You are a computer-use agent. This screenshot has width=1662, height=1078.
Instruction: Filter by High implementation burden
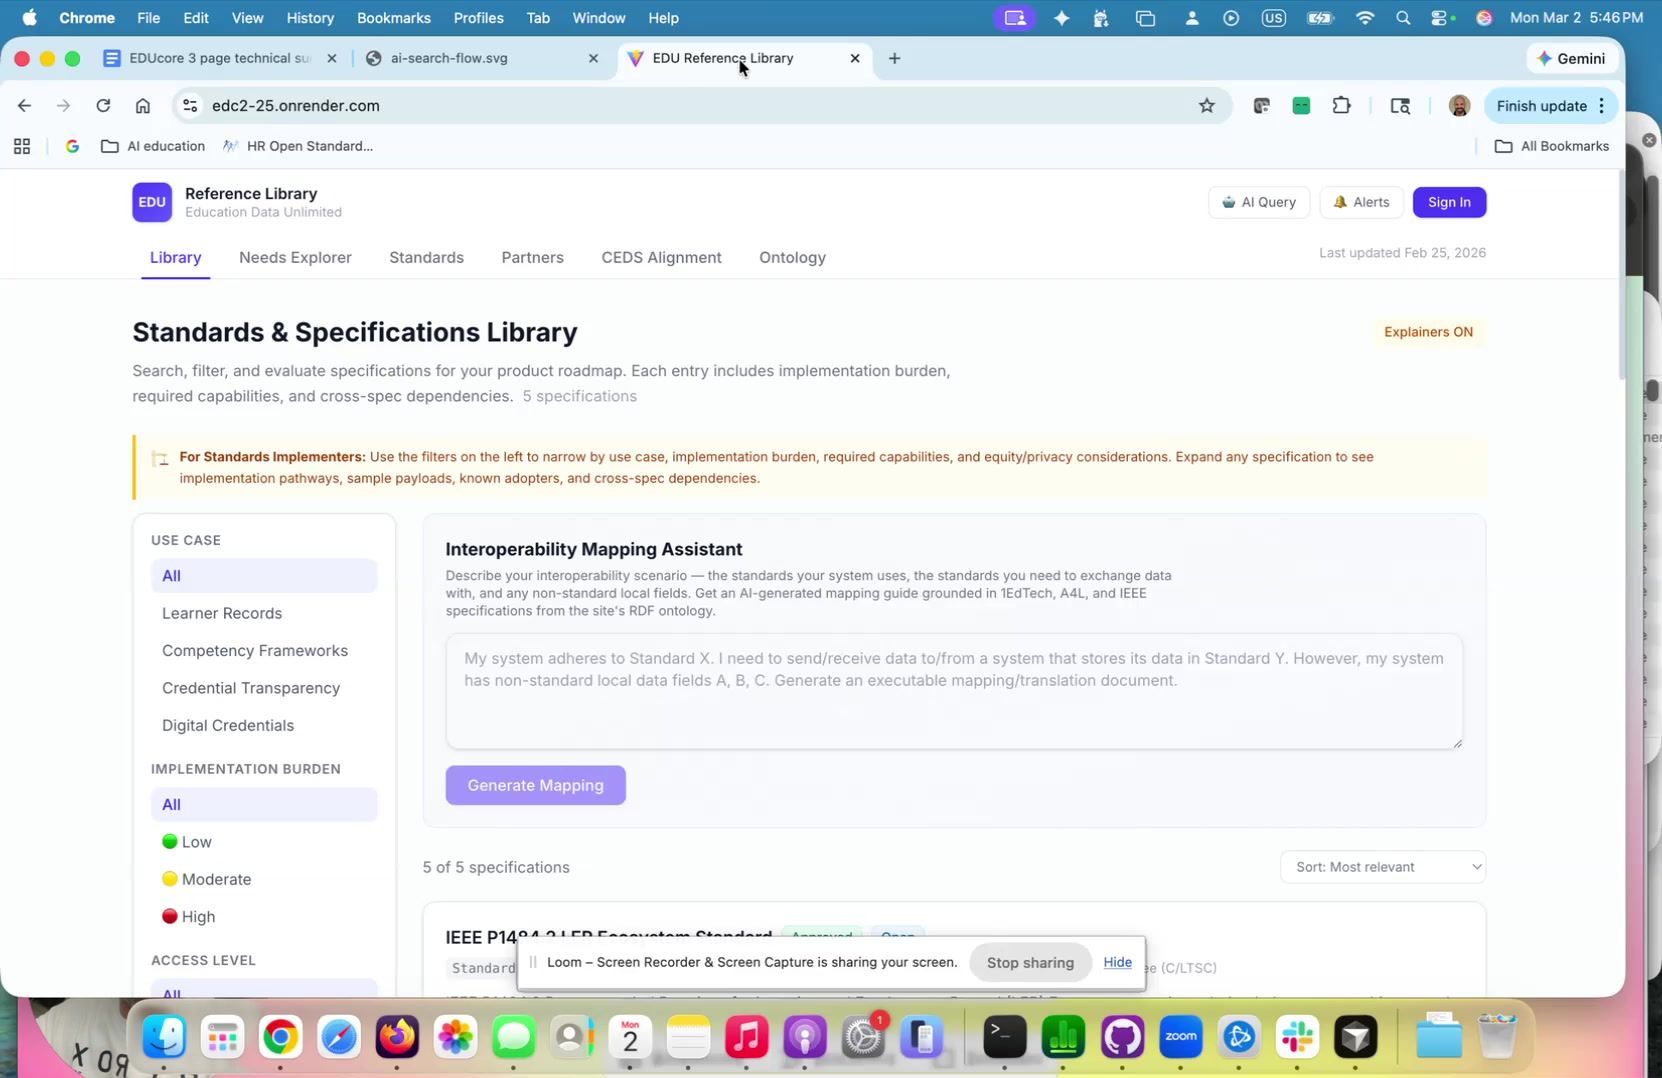coord(264,916)
